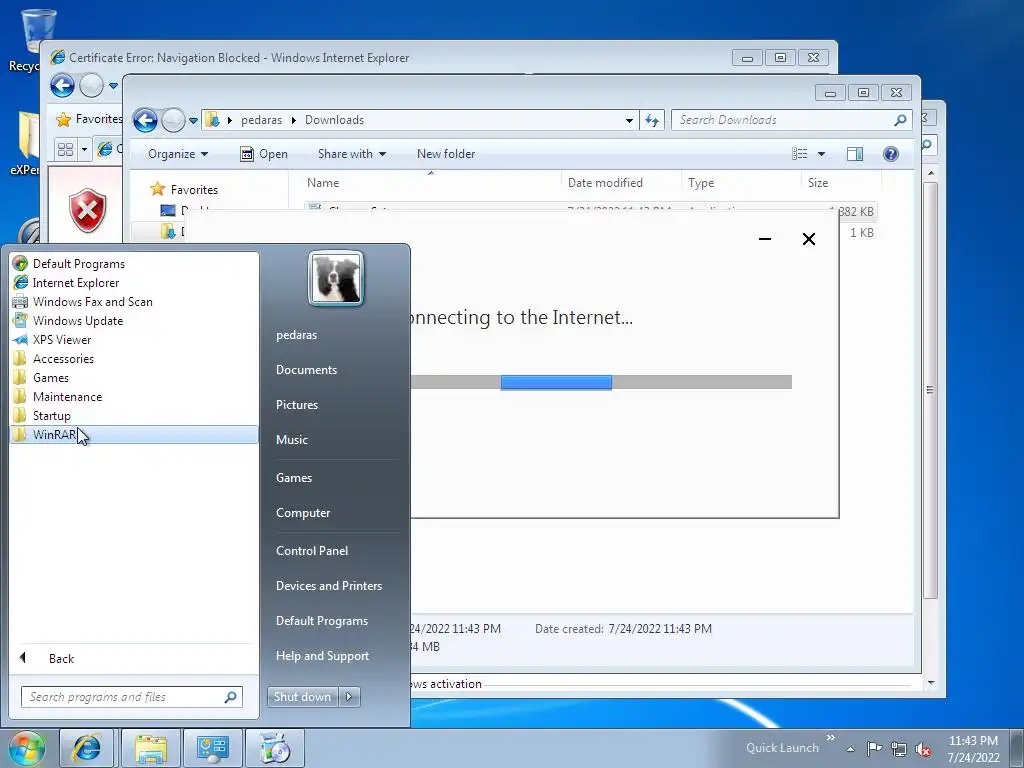Expand the WinRAR folder
The height and width of the screenshot is (768, 1024).
pos(134,434)
